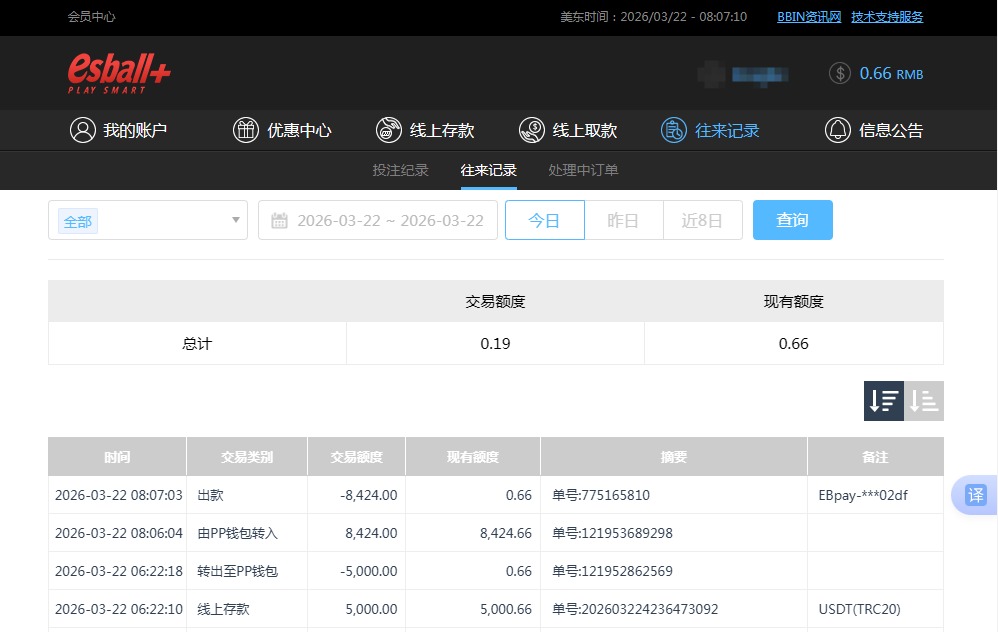998x632 pixels.
Task: Open the 我的账户 account icon
Action: click(83, 130)
